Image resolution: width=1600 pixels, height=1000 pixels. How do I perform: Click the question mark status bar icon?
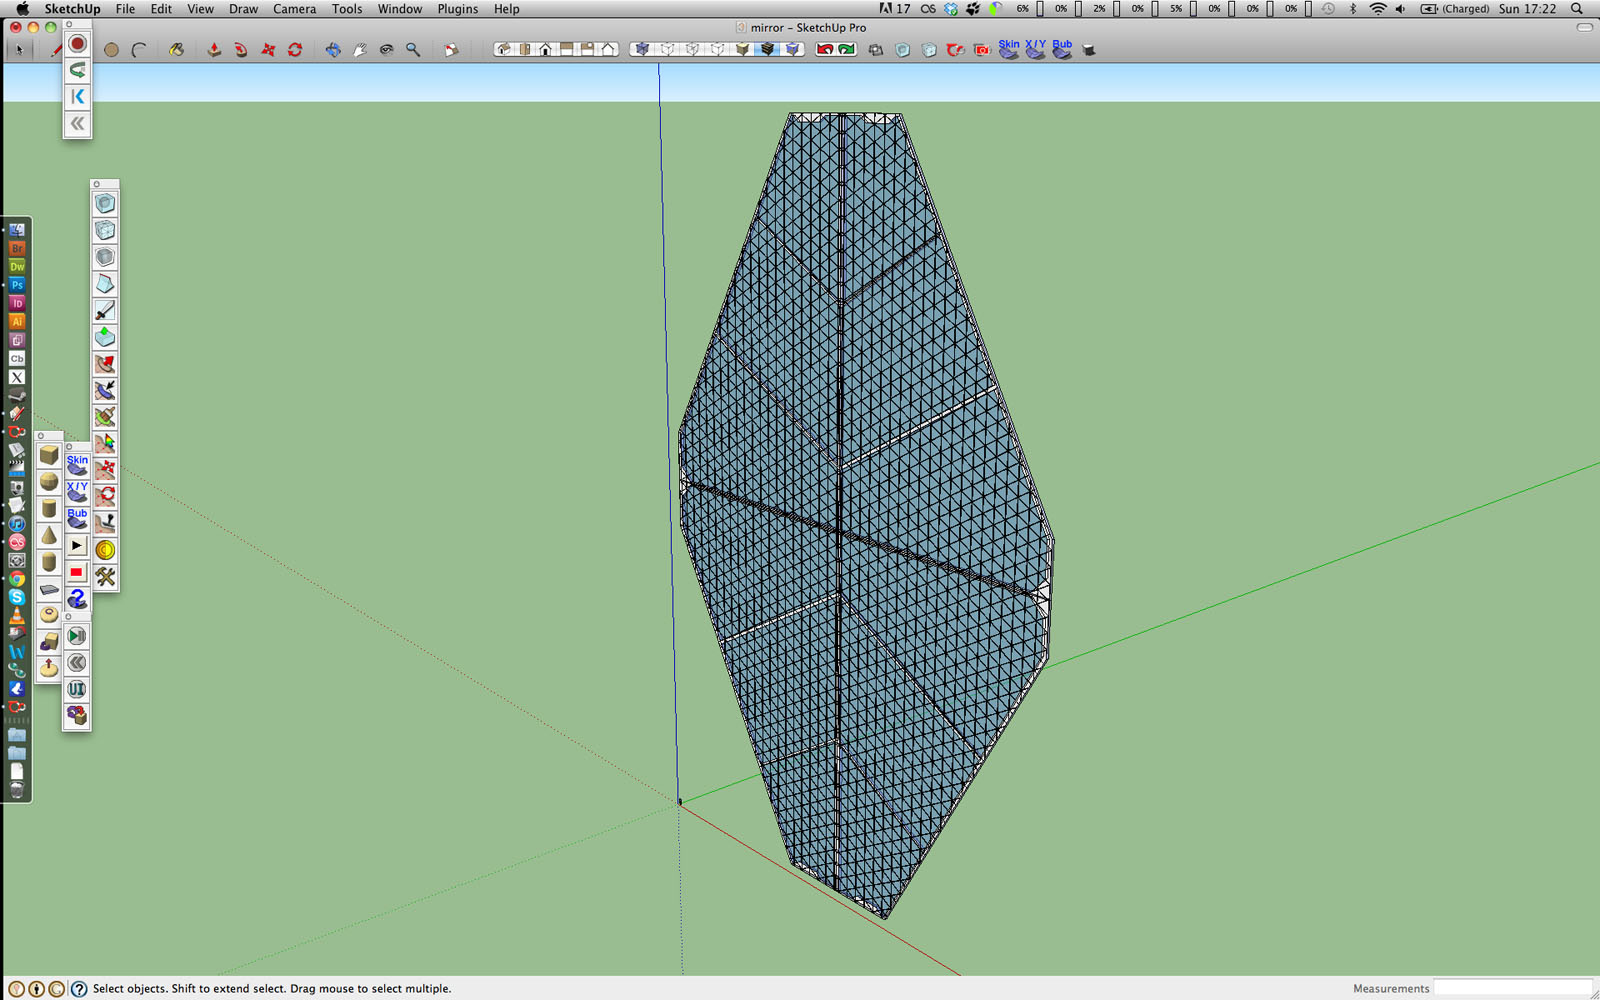point(79,989)
